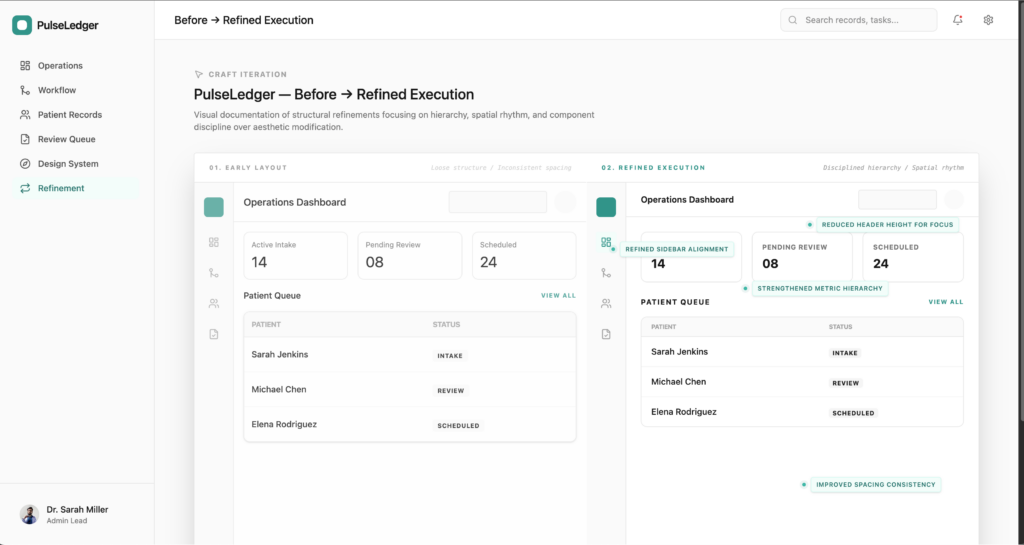Select Elena Rodriguez in the Early Layout

(284, 424)
